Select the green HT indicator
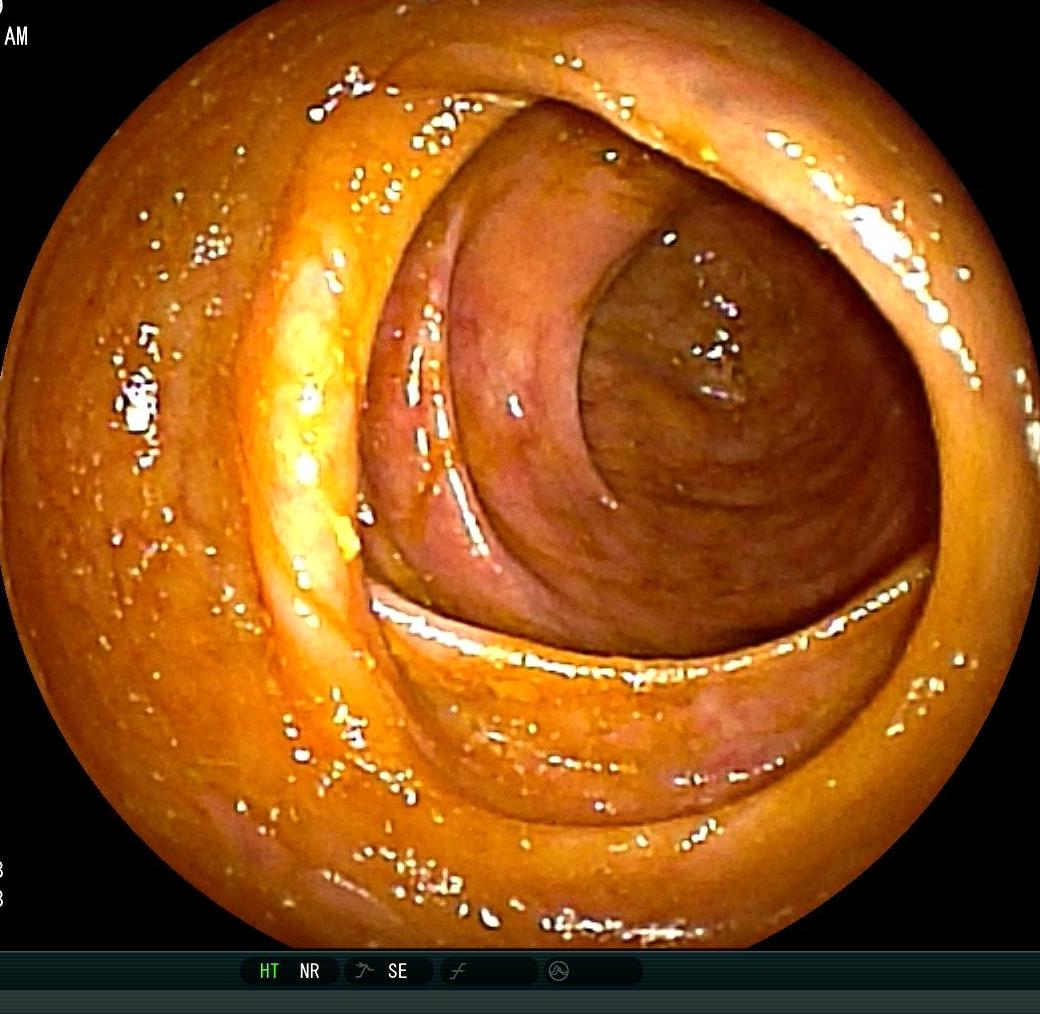The width and height of the screenshot is (1040, 1014). click(269, 972)
